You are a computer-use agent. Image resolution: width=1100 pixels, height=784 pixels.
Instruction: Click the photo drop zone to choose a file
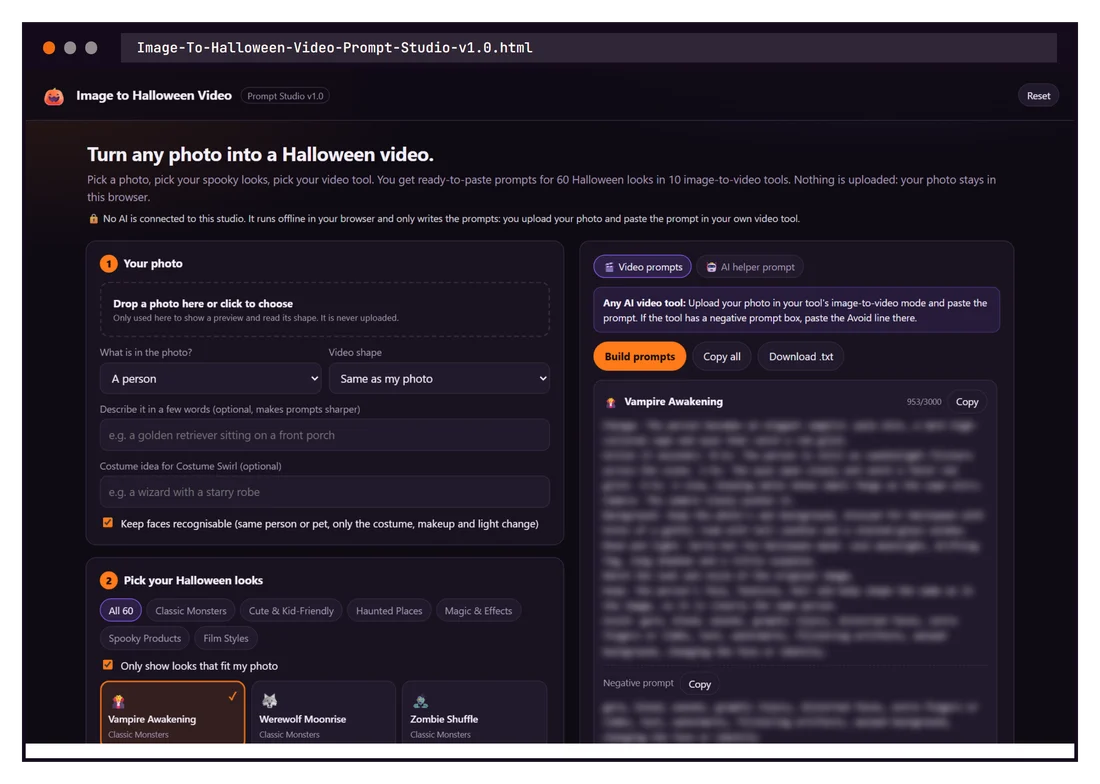point(325,310)
